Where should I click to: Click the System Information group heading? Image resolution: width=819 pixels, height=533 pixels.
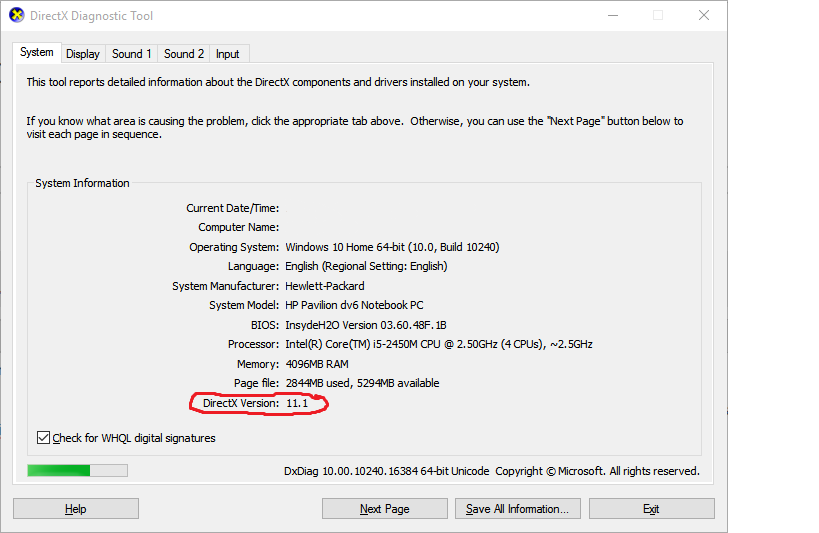pos(82,183)
